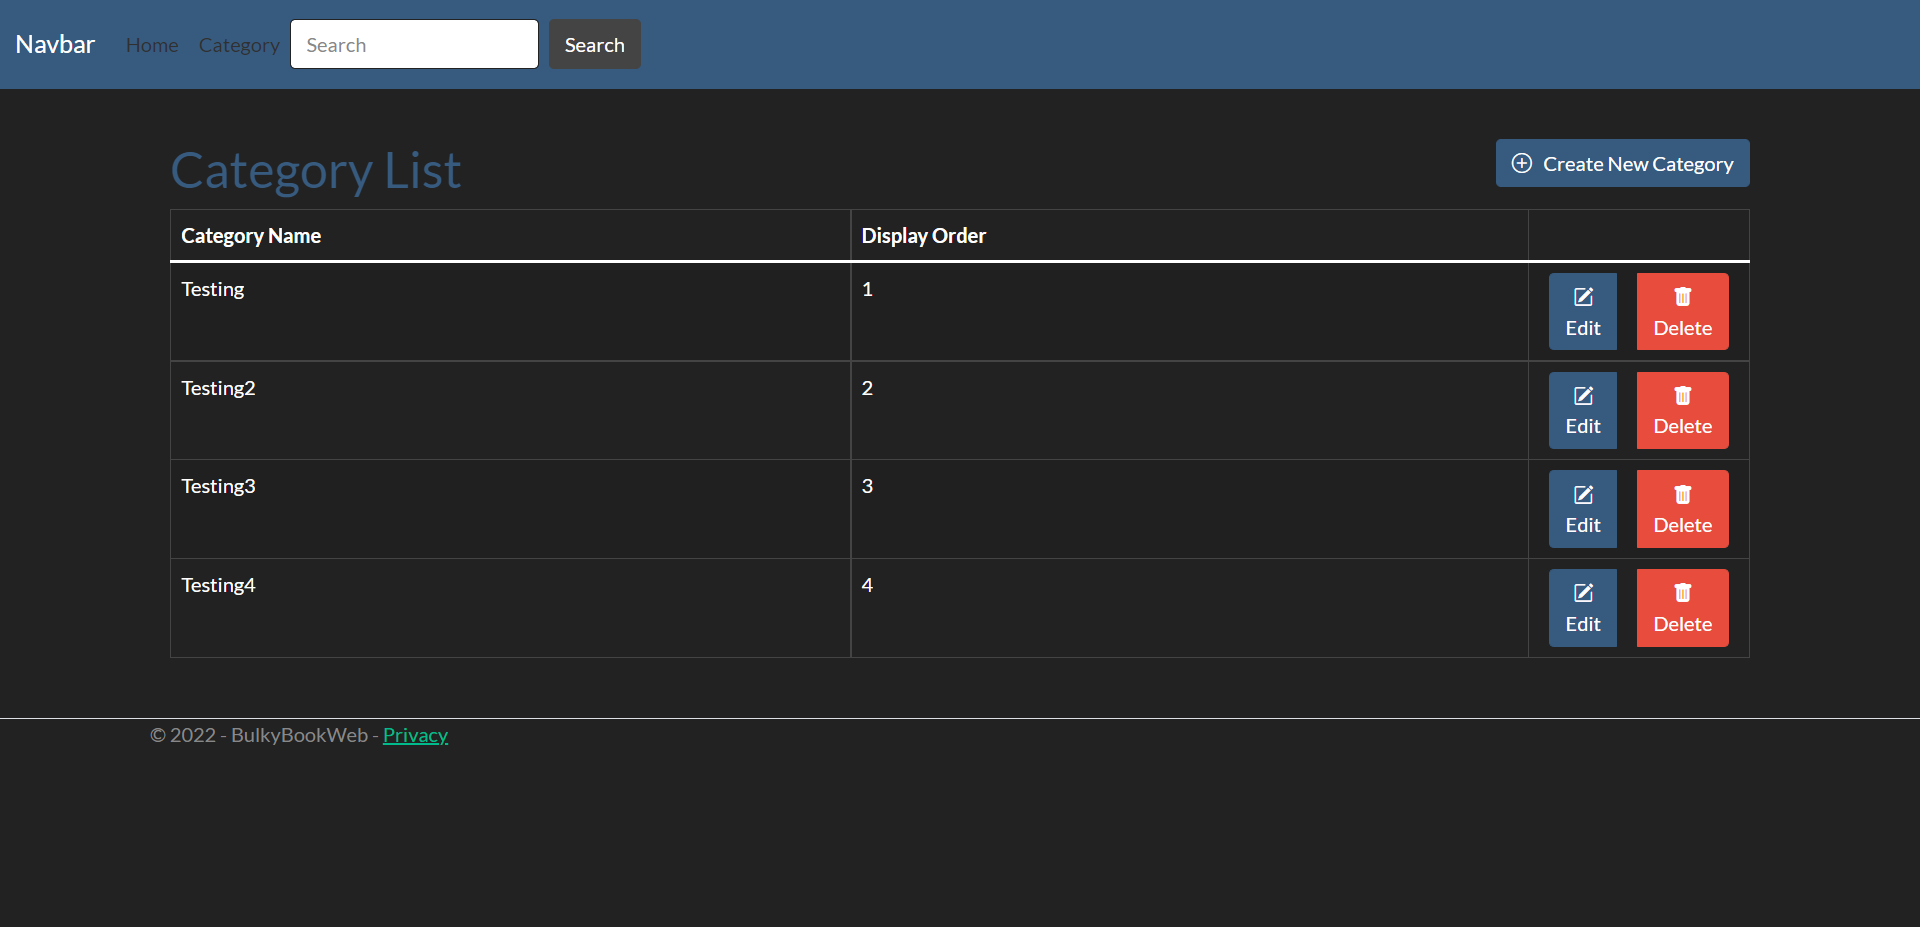Open the Privacy link in the footer

pos(415,734)
